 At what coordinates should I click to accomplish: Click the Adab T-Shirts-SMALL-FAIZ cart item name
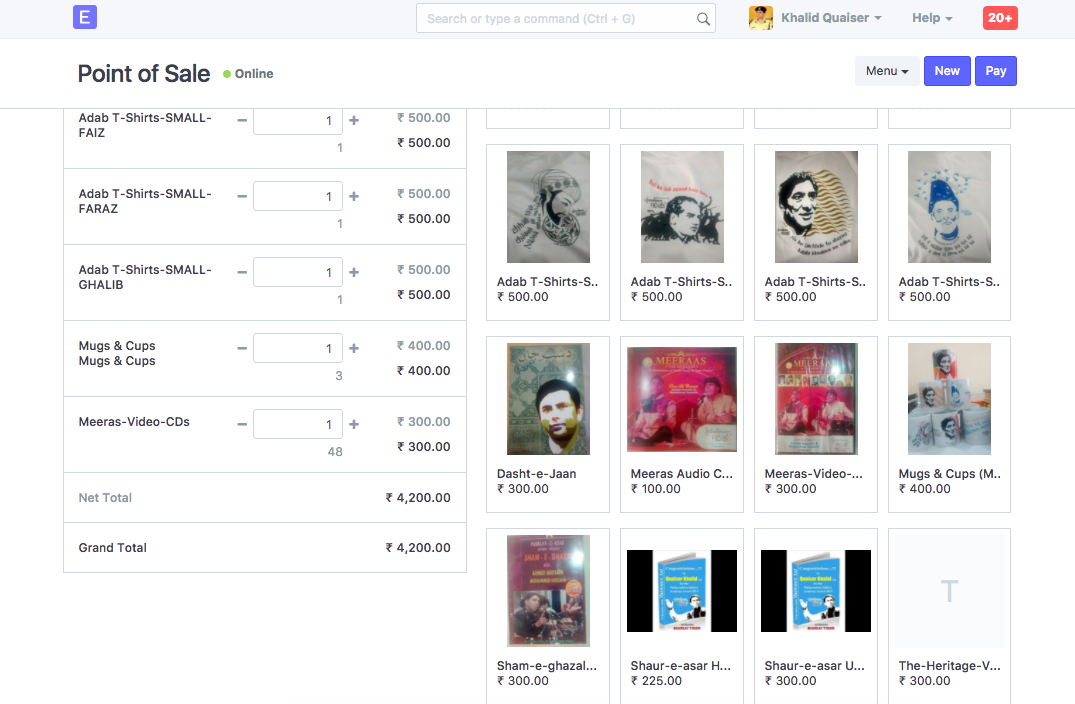point(145,125)
